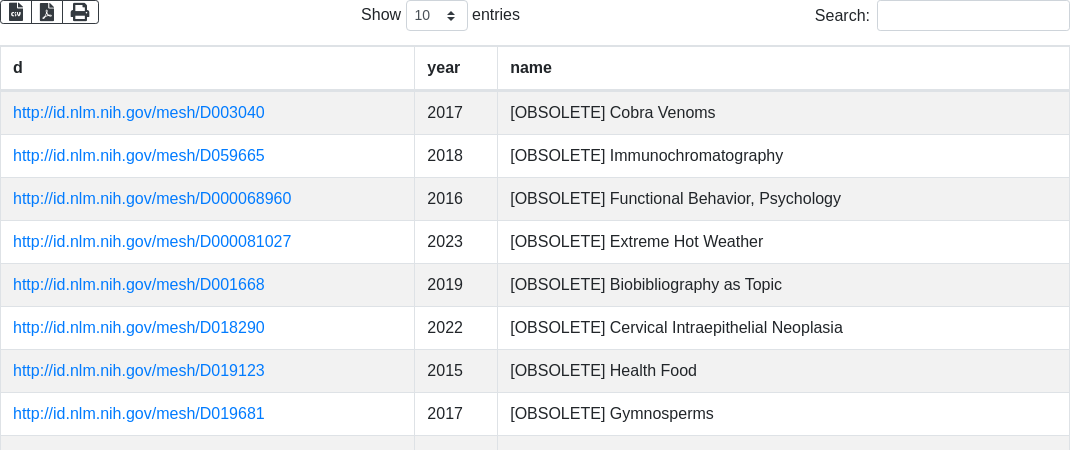This screenshot has height=450, width=1070.
Task: Follow the mesh/D000068960 link
Action: point(152,199)
